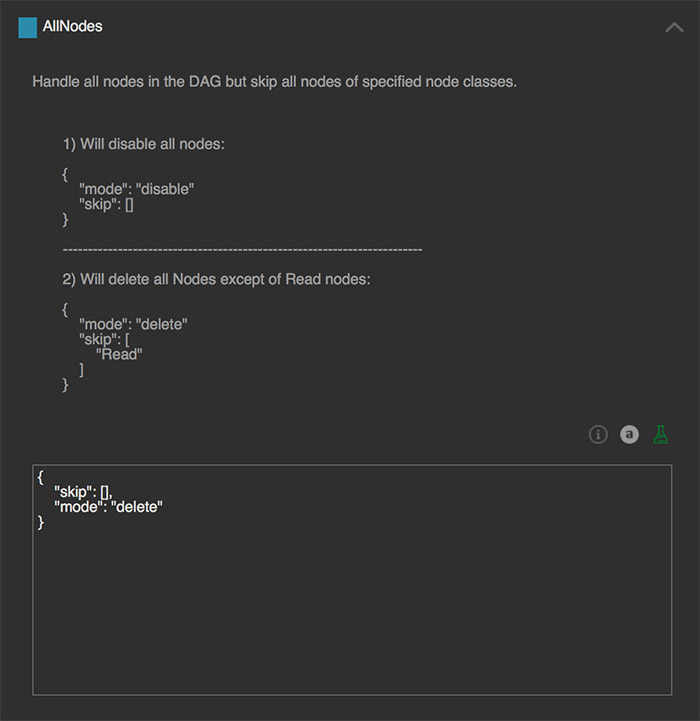The height and width of the screenshot is (721, 700).
Task: Click the "Read" entry in the second example
Action: click(x=119, y=354)
